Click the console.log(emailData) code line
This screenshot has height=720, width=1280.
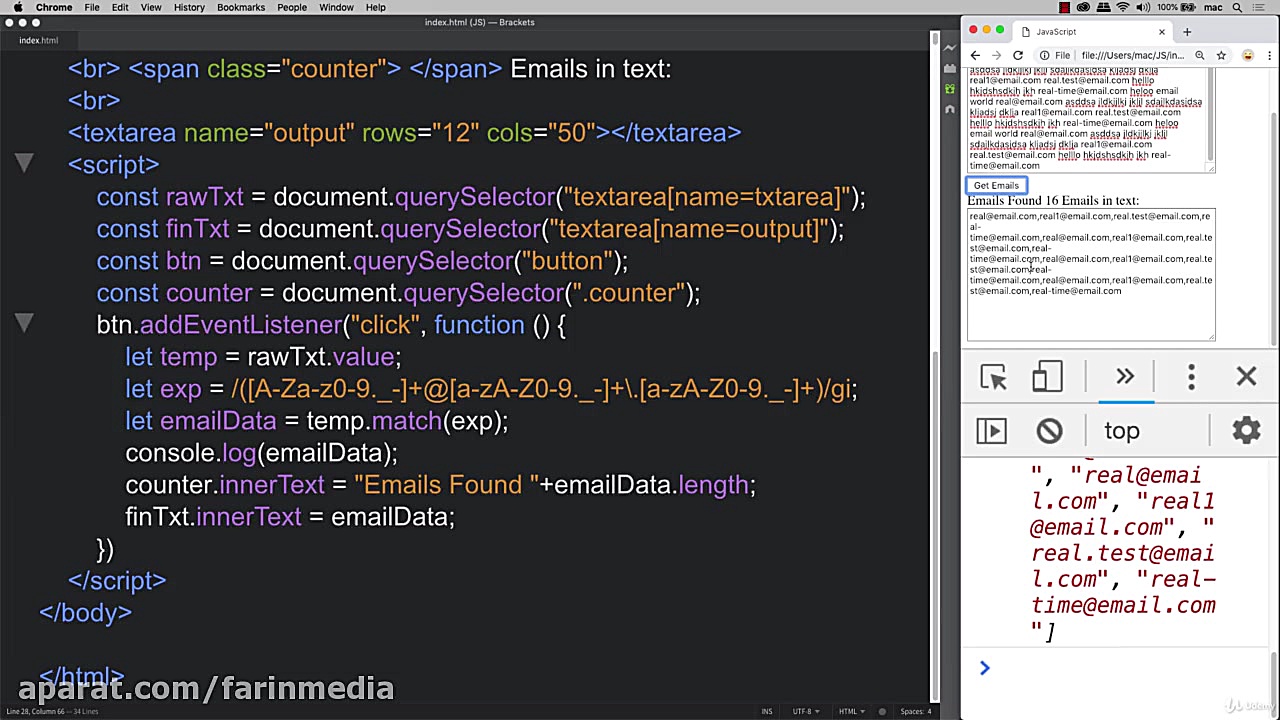261,453
